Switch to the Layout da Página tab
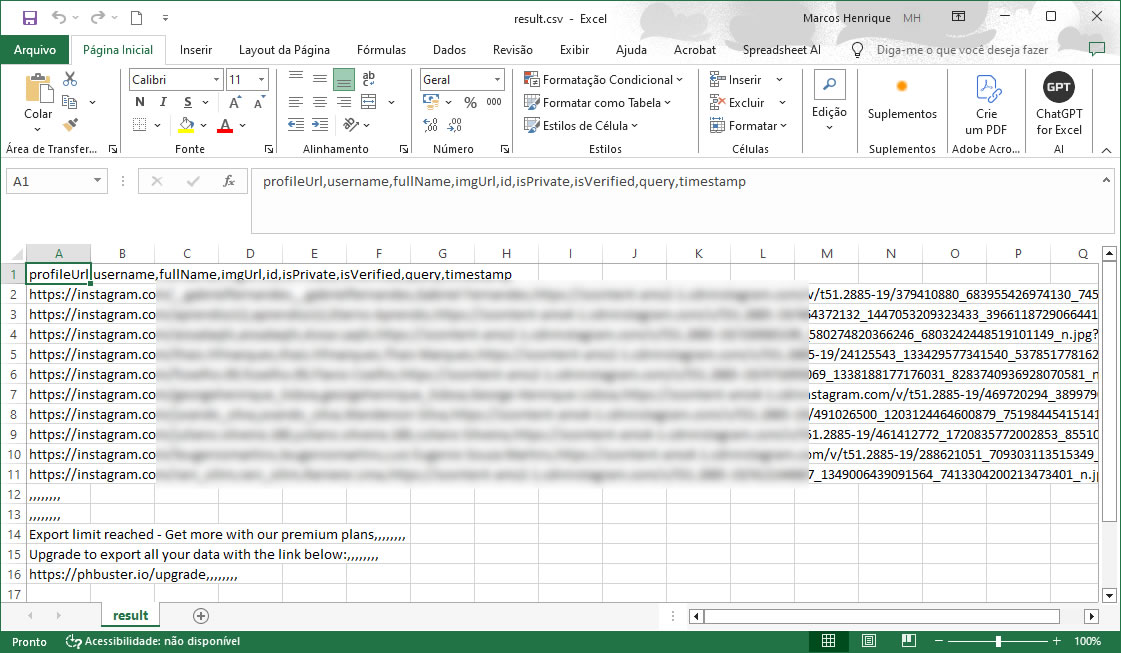This screenshot has width=1121, height=653. [284, 49]
